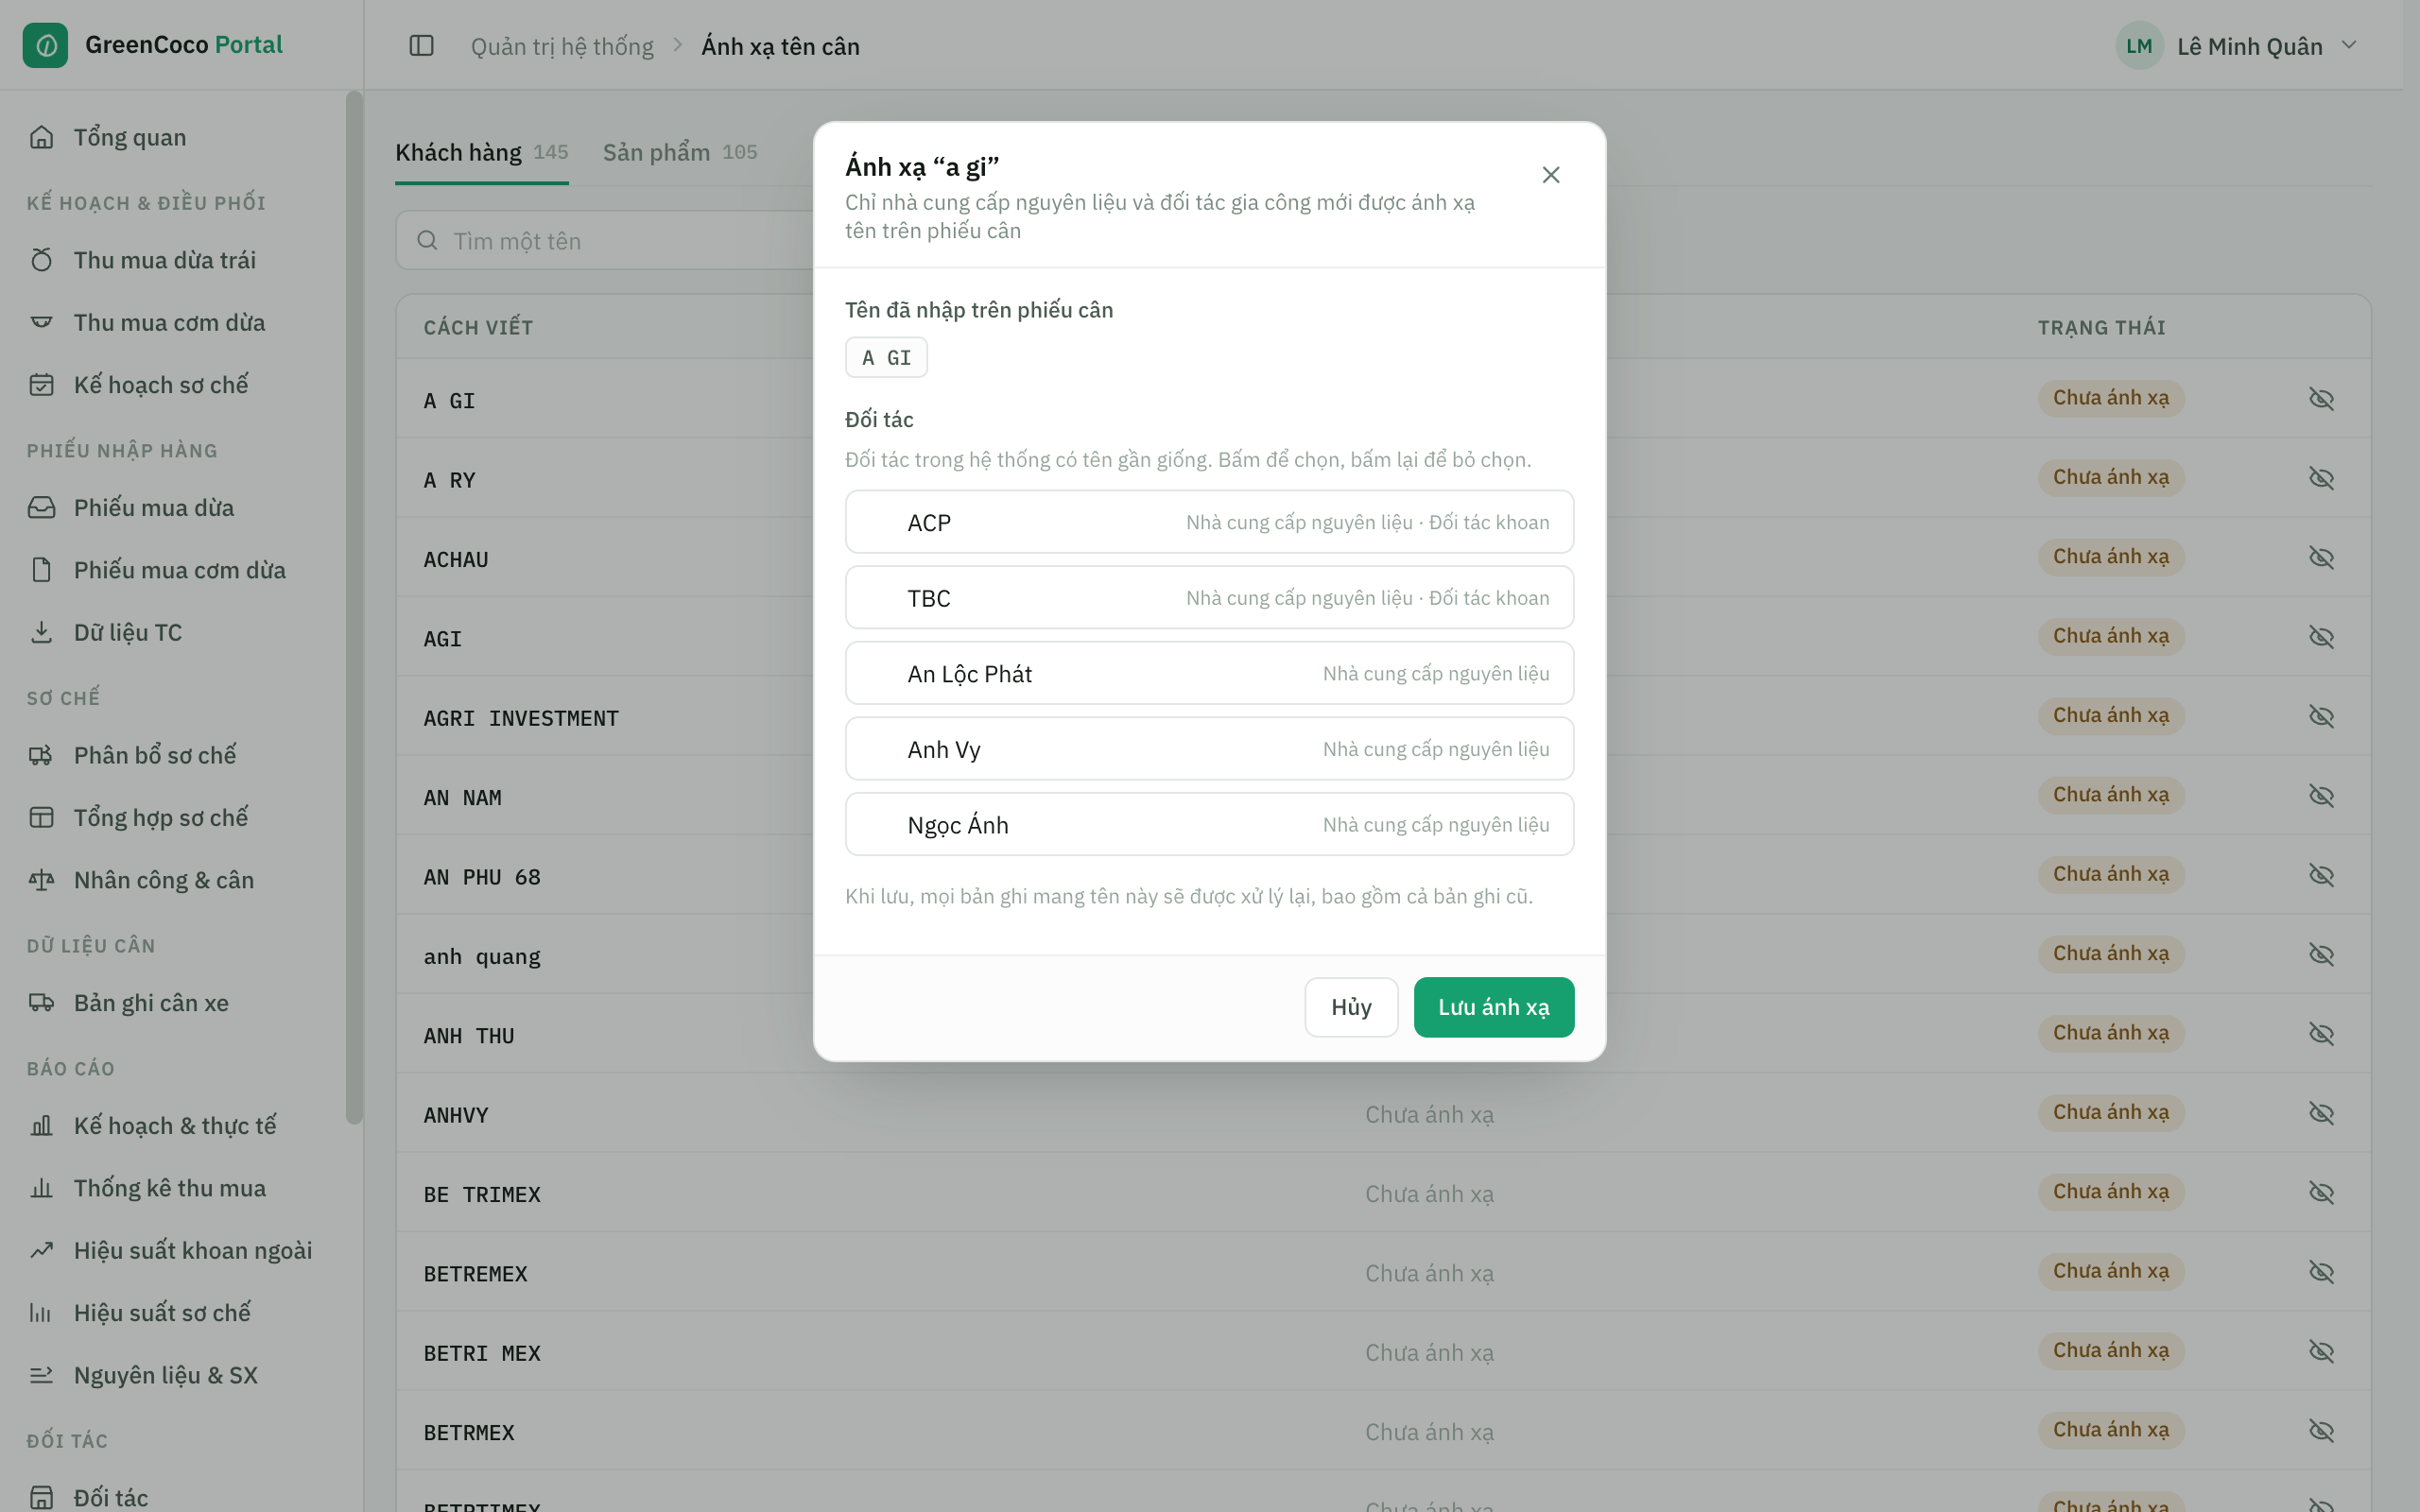Switch to Sản phẩm tab

(x=680, y=152)
